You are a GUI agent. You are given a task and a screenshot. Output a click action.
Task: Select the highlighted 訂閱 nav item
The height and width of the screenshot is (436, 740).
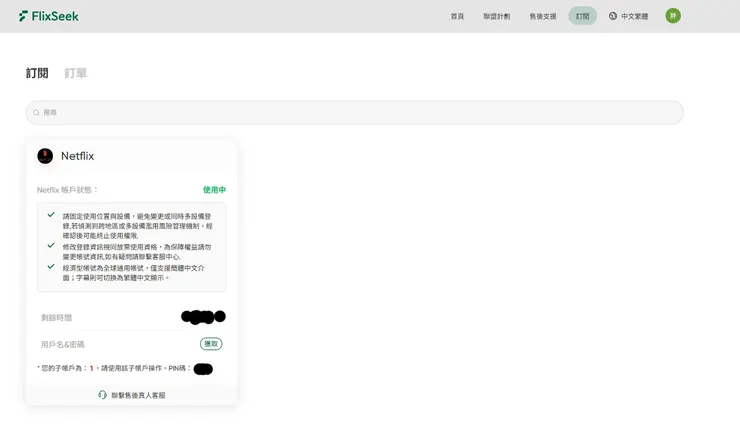click(x=582, y=16)
